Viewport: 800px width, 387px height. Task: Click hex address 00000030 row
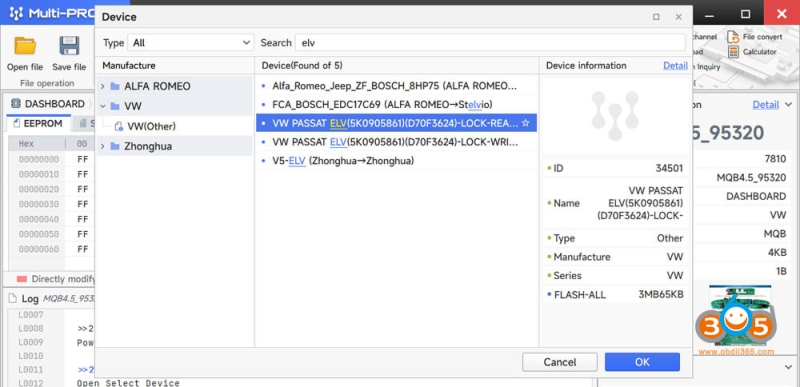tap(39, 204)
